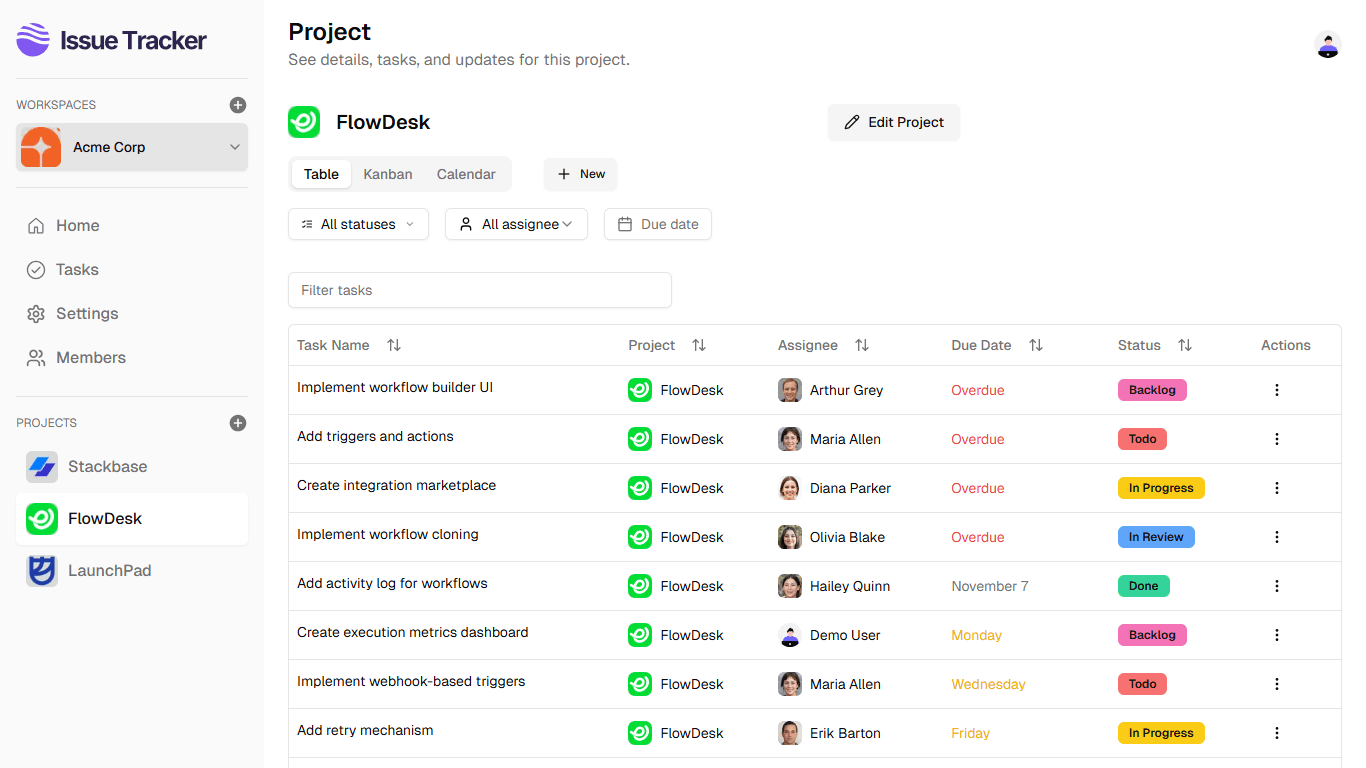Viewport: 1366px width, 768px height.
Task: Click the Edit Project button
Action: (x=893, y=122)
